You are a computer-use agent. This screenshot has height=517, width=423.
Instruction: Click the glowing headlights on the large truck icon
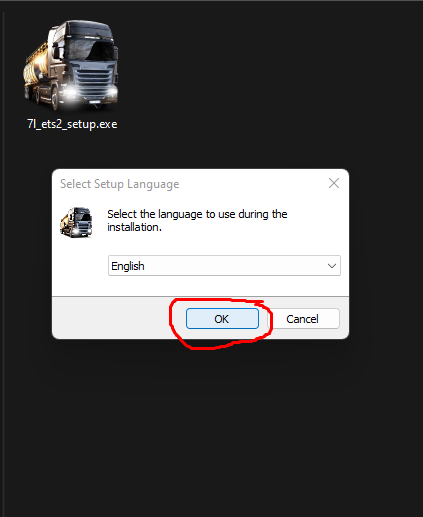(x=90, y=92)
